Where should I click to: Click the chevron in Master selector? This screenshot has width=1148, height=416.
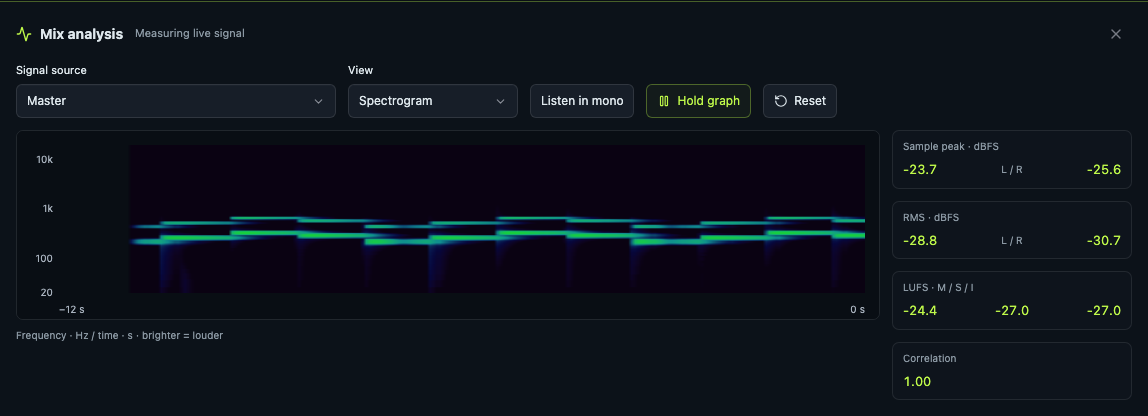pyautogui.click(x=318, y=101)
